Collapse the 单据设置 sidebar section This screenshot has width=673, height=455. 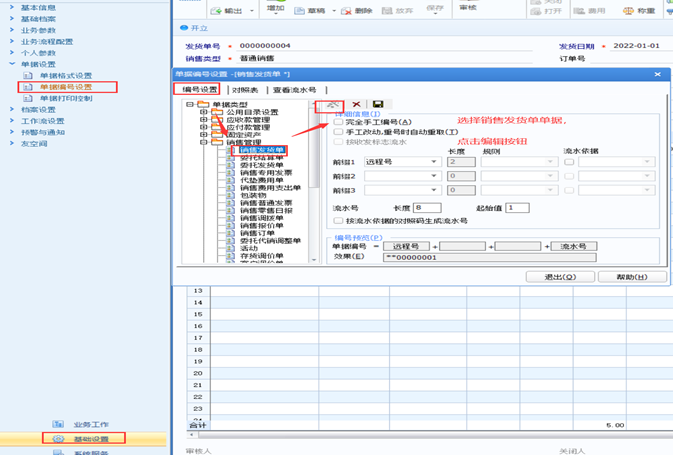(x=12, y=64)
